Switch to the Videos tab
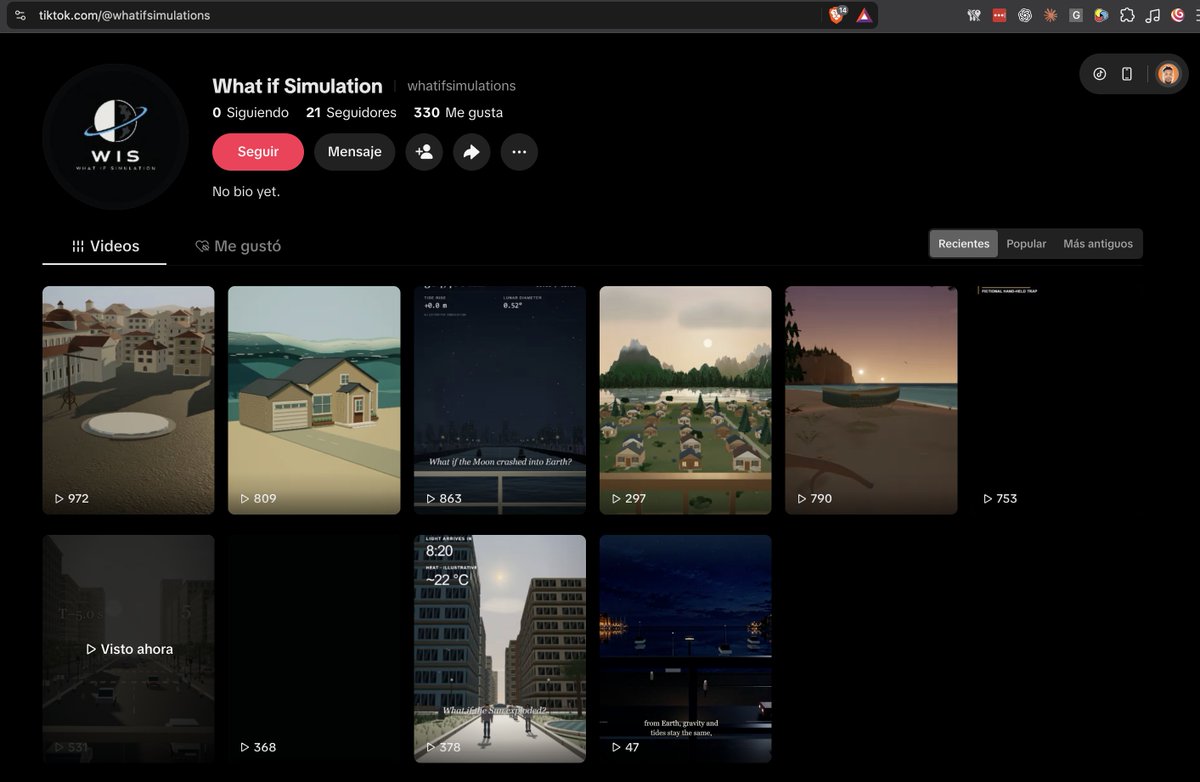Viewport: 1200px width, 782px height. tap(105, 246)
